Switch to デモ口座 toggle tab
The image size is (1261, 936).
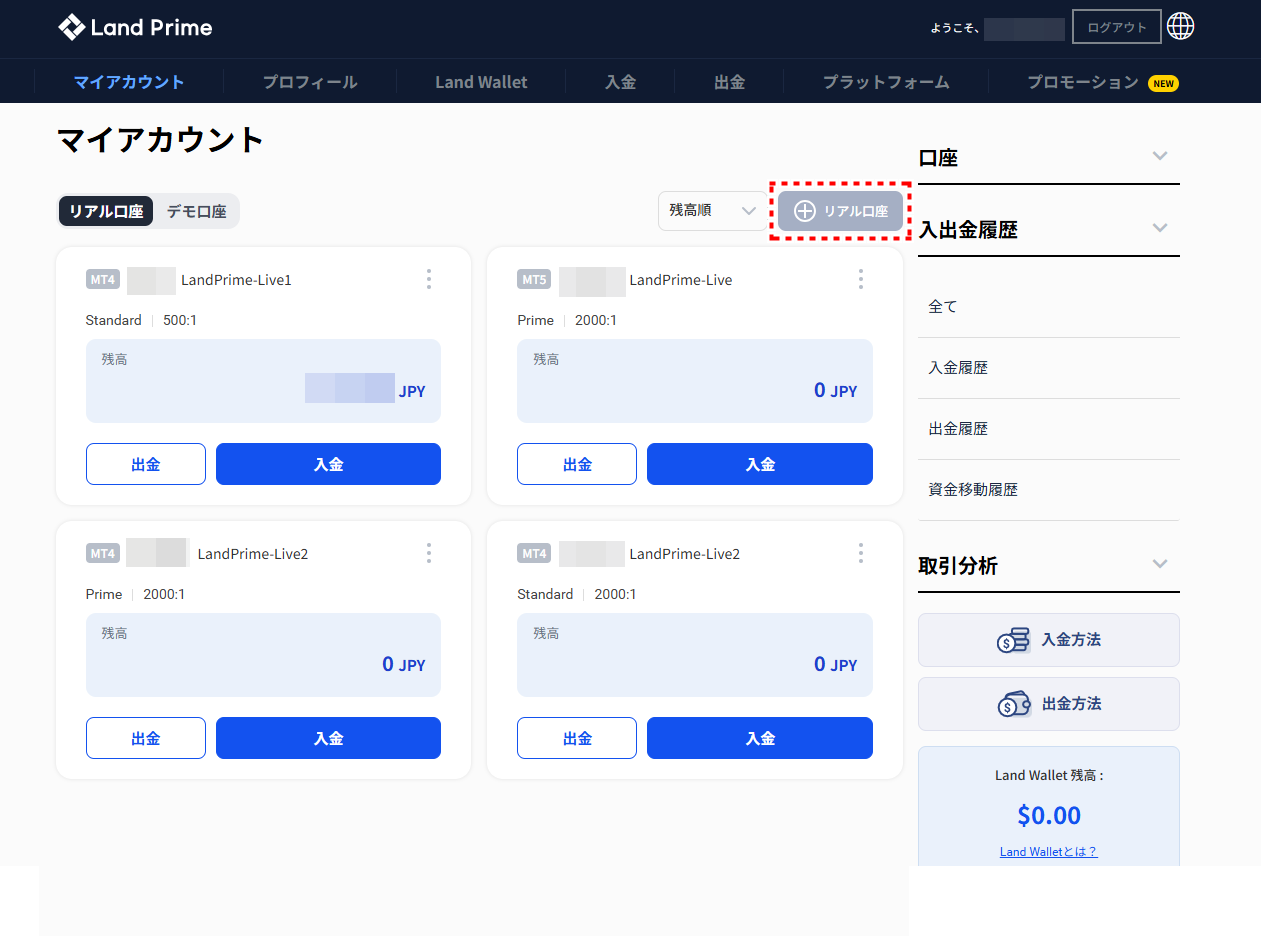[196, 211]
